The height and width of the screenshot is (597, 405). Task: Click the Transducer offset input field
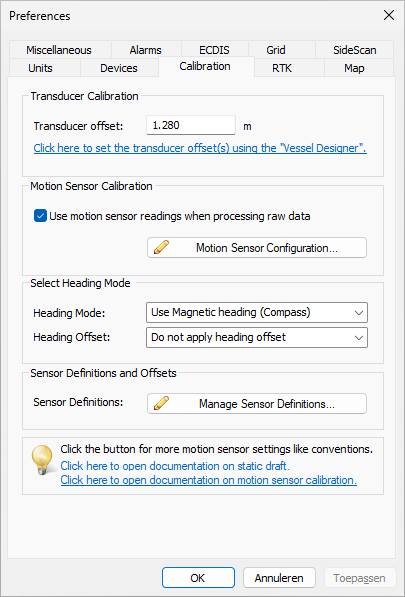(x=191, y=125)
